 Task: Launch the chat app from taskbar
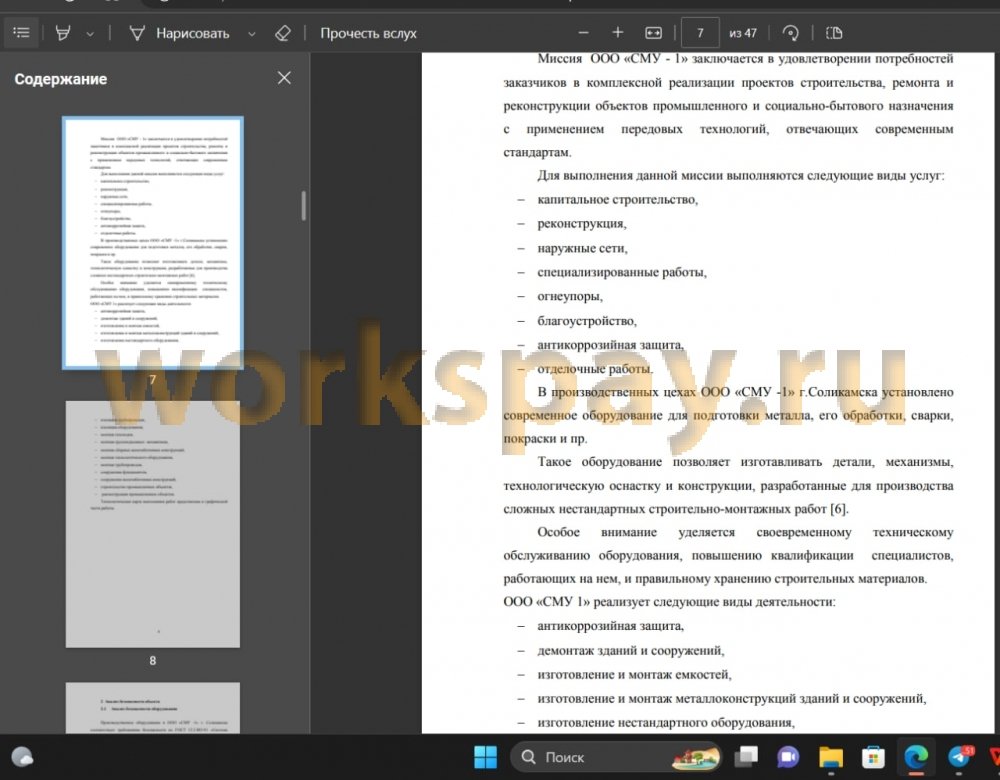pyautogui.click(x=788, y=757)
